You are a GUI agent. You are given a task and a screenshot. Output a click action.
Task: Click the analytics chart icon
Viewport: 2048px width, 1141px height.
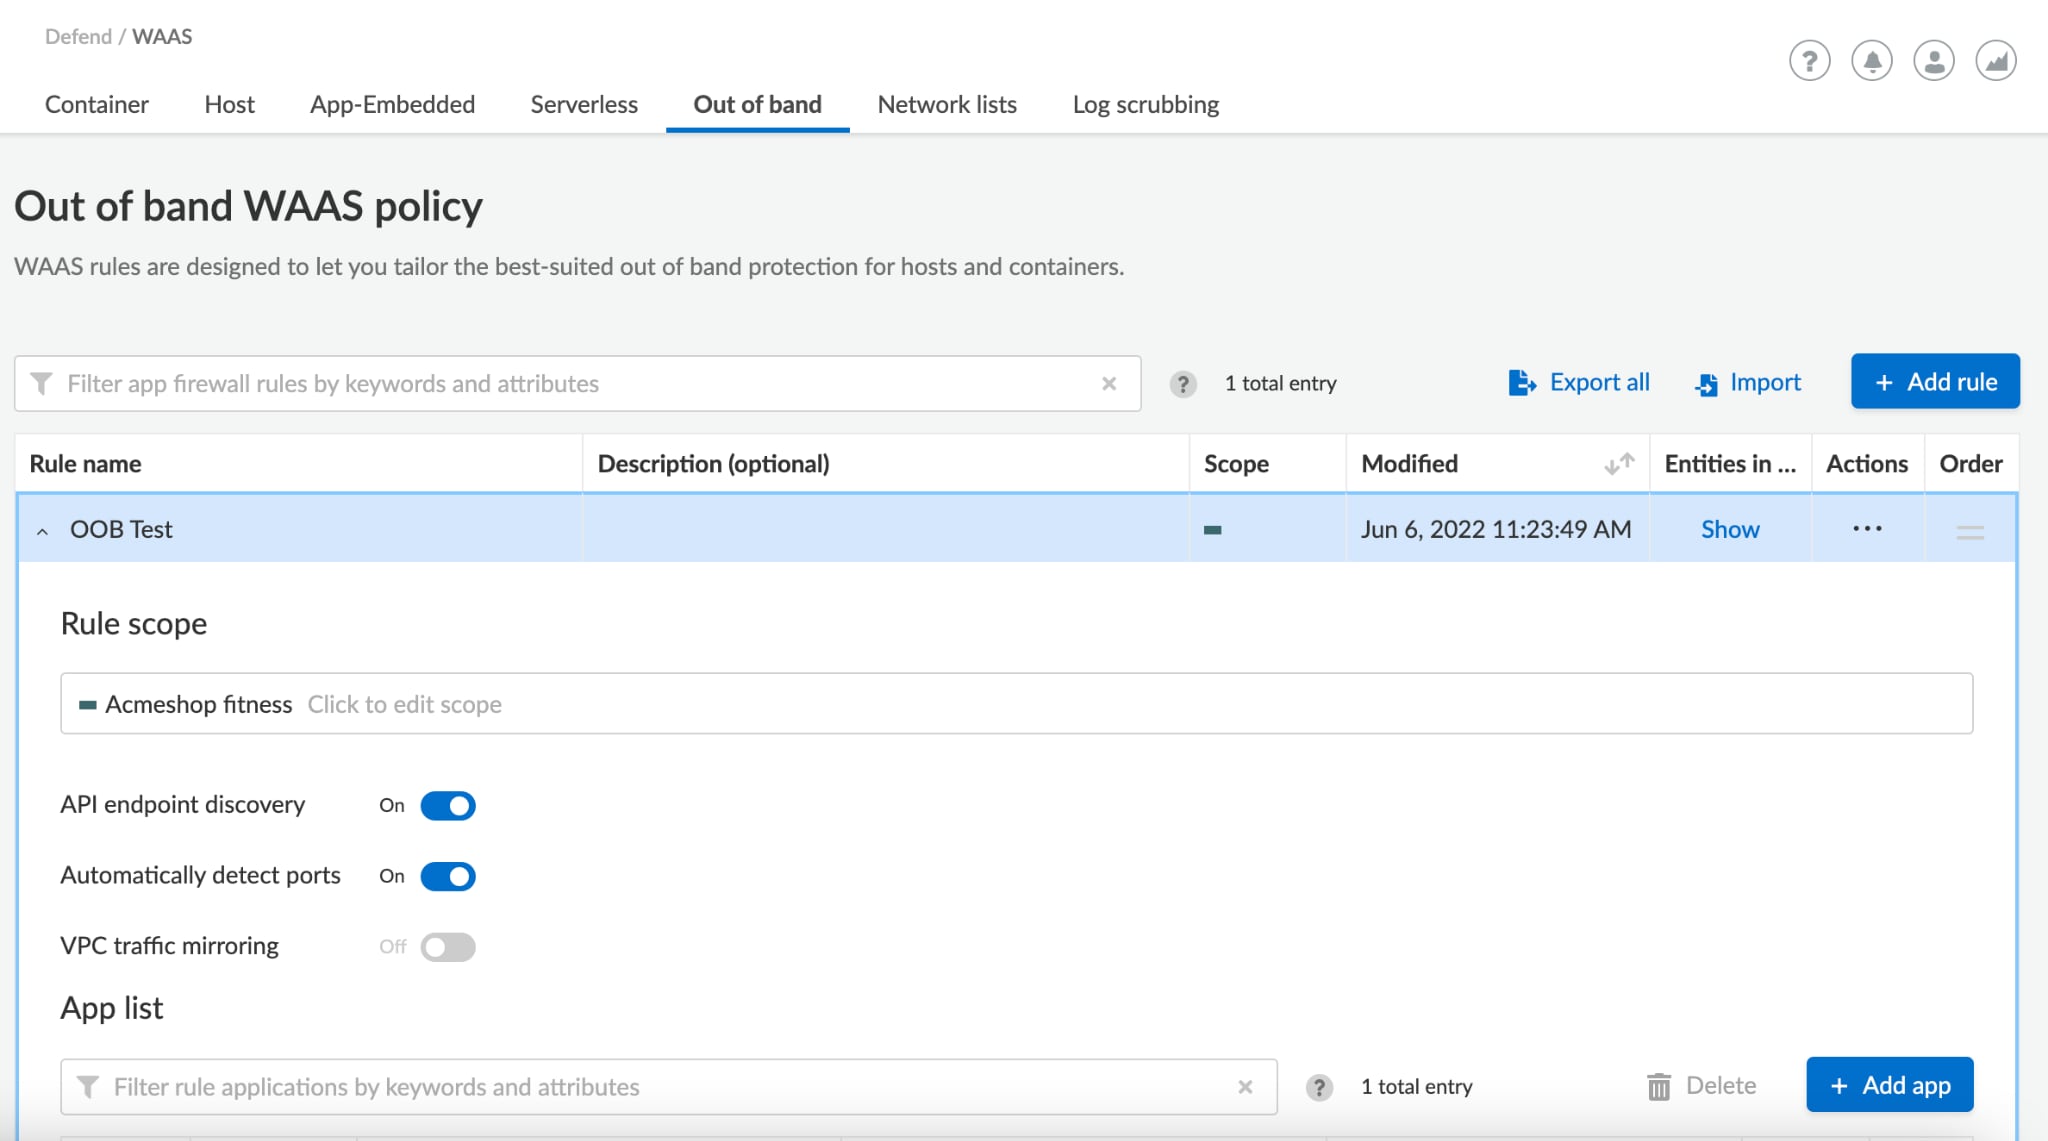coord(1997,62)
